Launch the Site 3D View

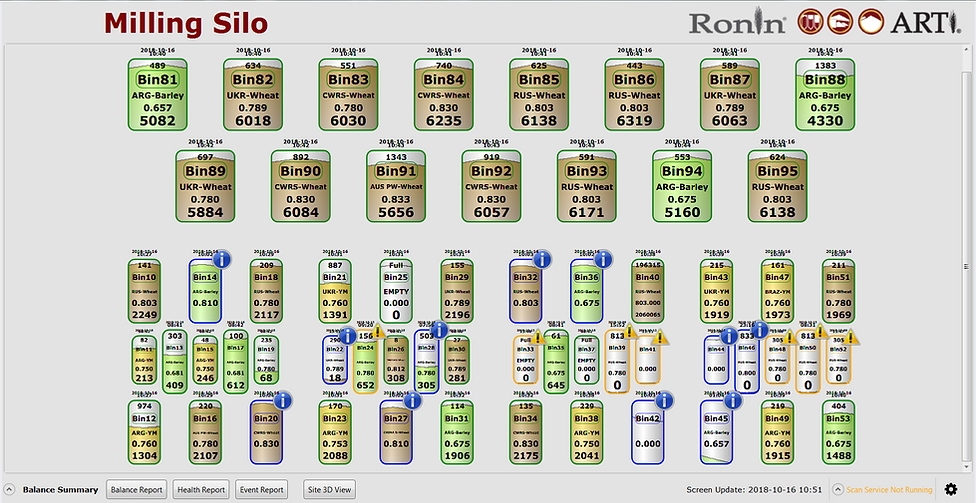point(330,489)
